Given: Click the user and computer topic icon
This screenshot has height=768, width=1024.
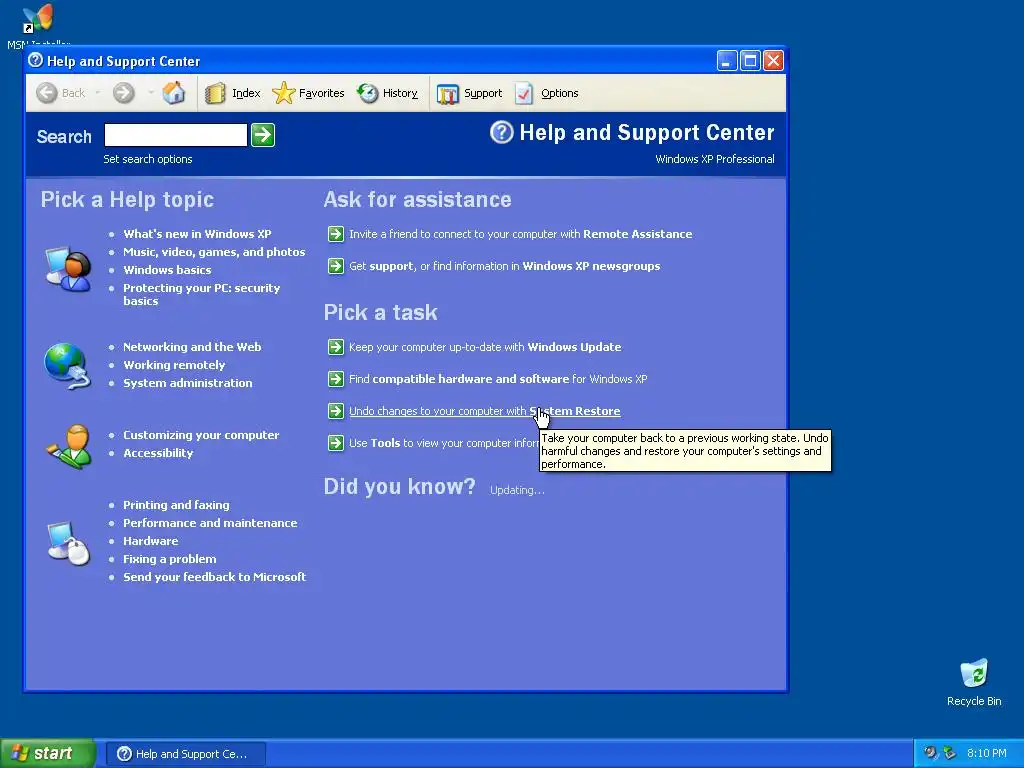Looking at the screenshot, I should pyautogui.click(x=69, y=269).
